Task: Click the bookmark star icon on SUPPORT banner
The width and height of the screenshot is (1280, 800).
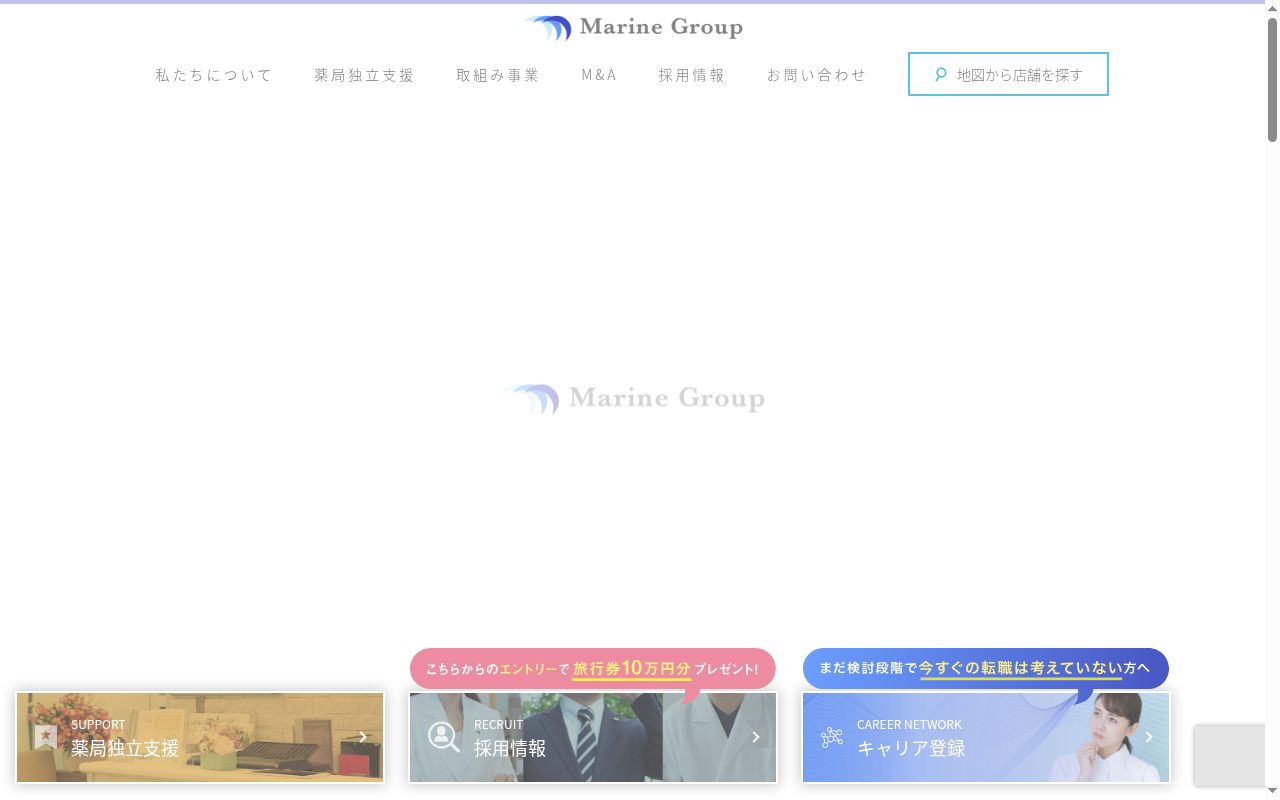Action: (x=45, y=737)
